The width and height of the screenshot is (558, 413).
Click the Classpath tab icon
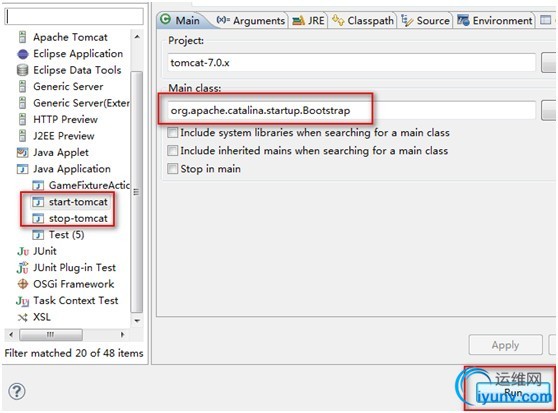[x=338, y=20]
